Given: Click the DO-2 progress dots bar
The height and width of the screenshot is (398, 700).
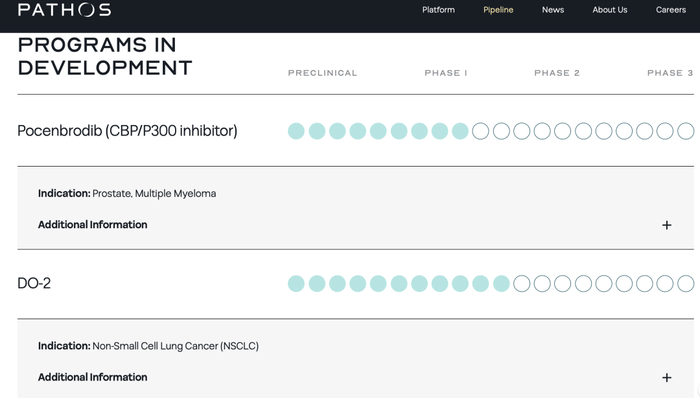Looking at the screenshot, I should coord(491,284).
